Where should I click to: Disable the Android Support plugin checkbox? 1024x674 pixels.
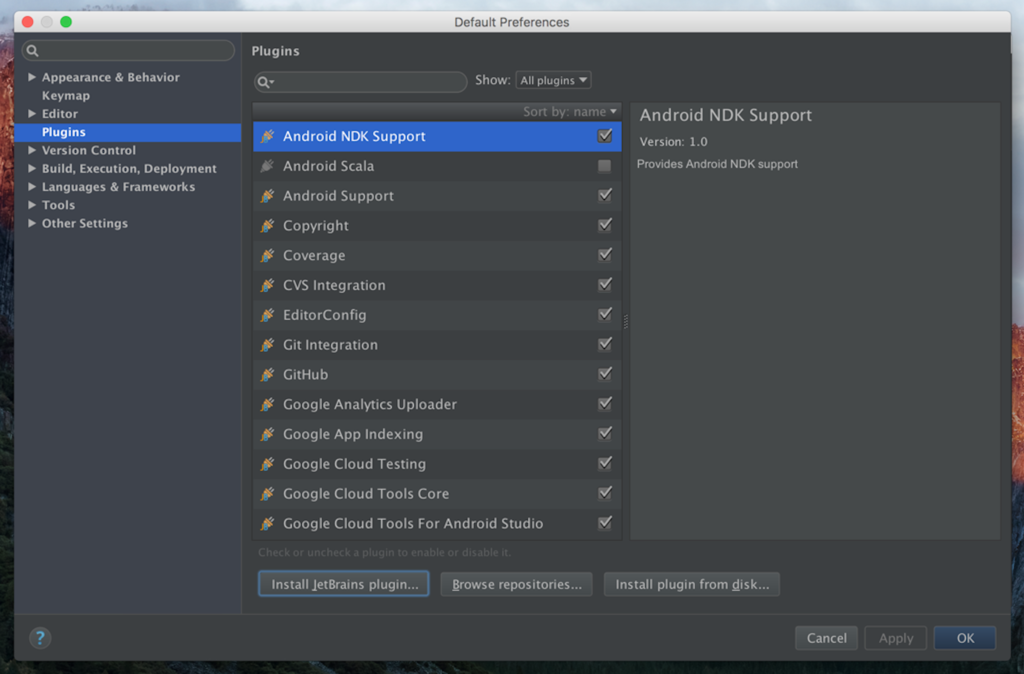[605, 195]
